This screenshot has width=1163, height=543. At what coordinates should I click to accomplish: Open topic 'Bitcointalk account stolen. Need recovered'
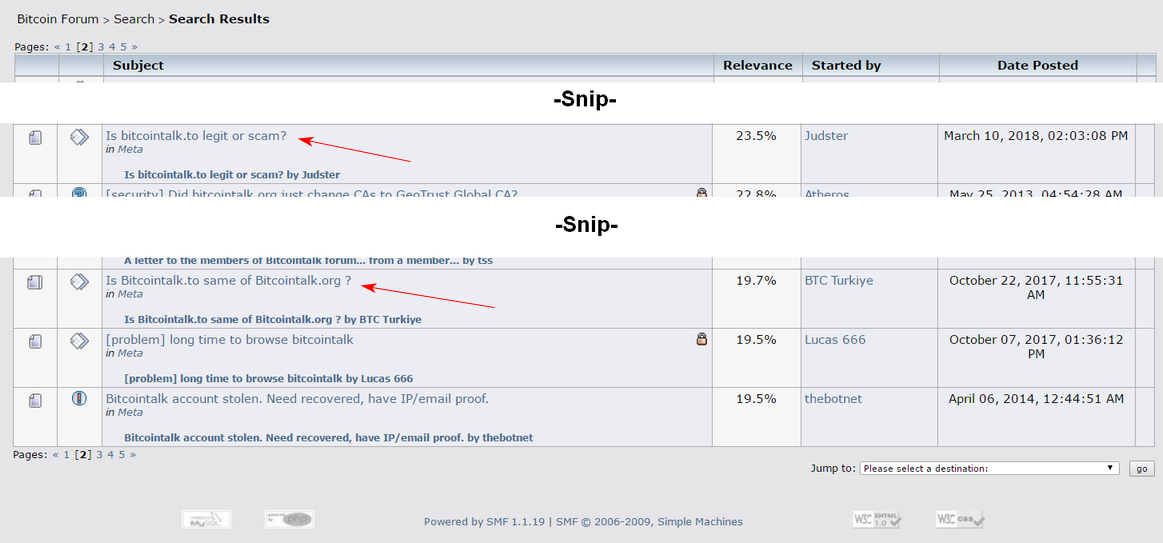[x=297, y=399]
